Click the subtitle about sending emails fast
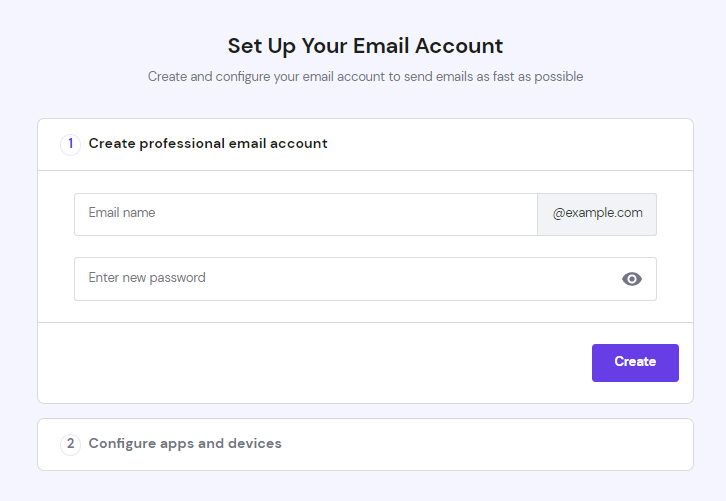The width and height of the screenshot is (726, 501). click(365, 76)
